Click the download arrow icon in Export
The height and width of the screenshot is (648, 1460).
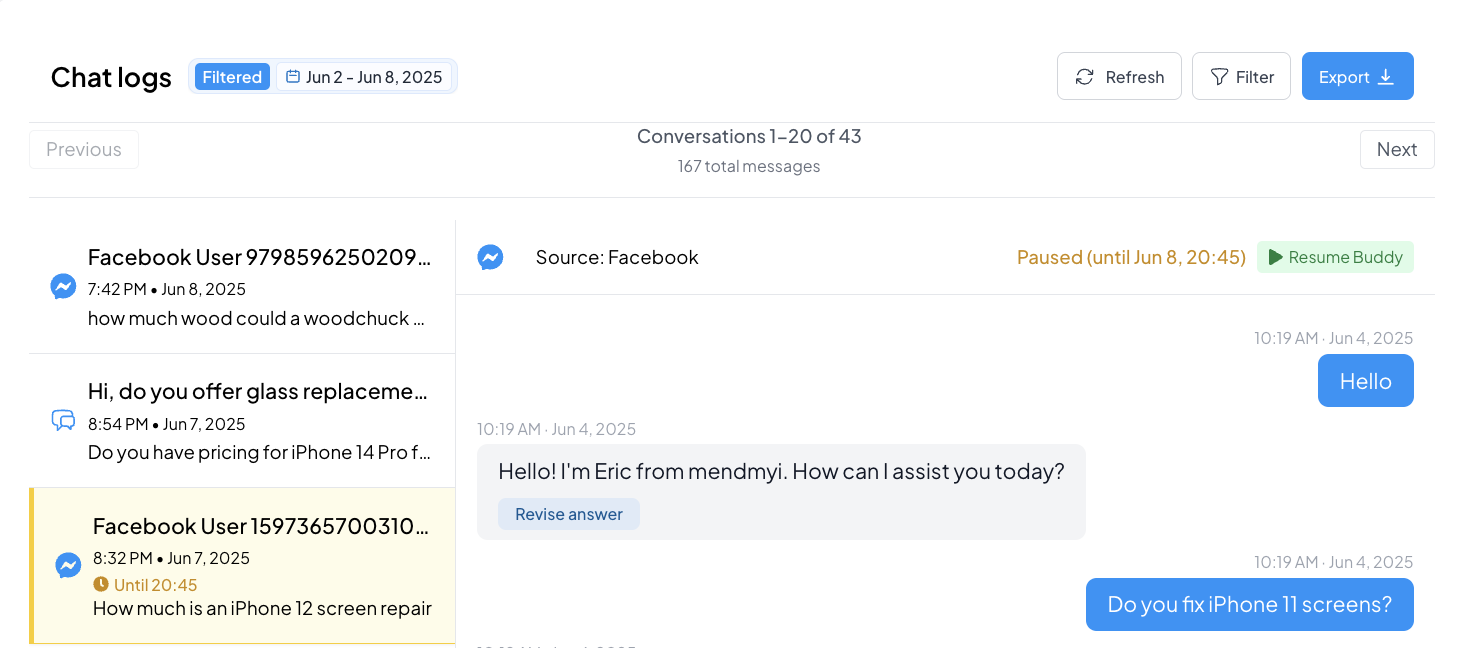(x=1386, y=77)
